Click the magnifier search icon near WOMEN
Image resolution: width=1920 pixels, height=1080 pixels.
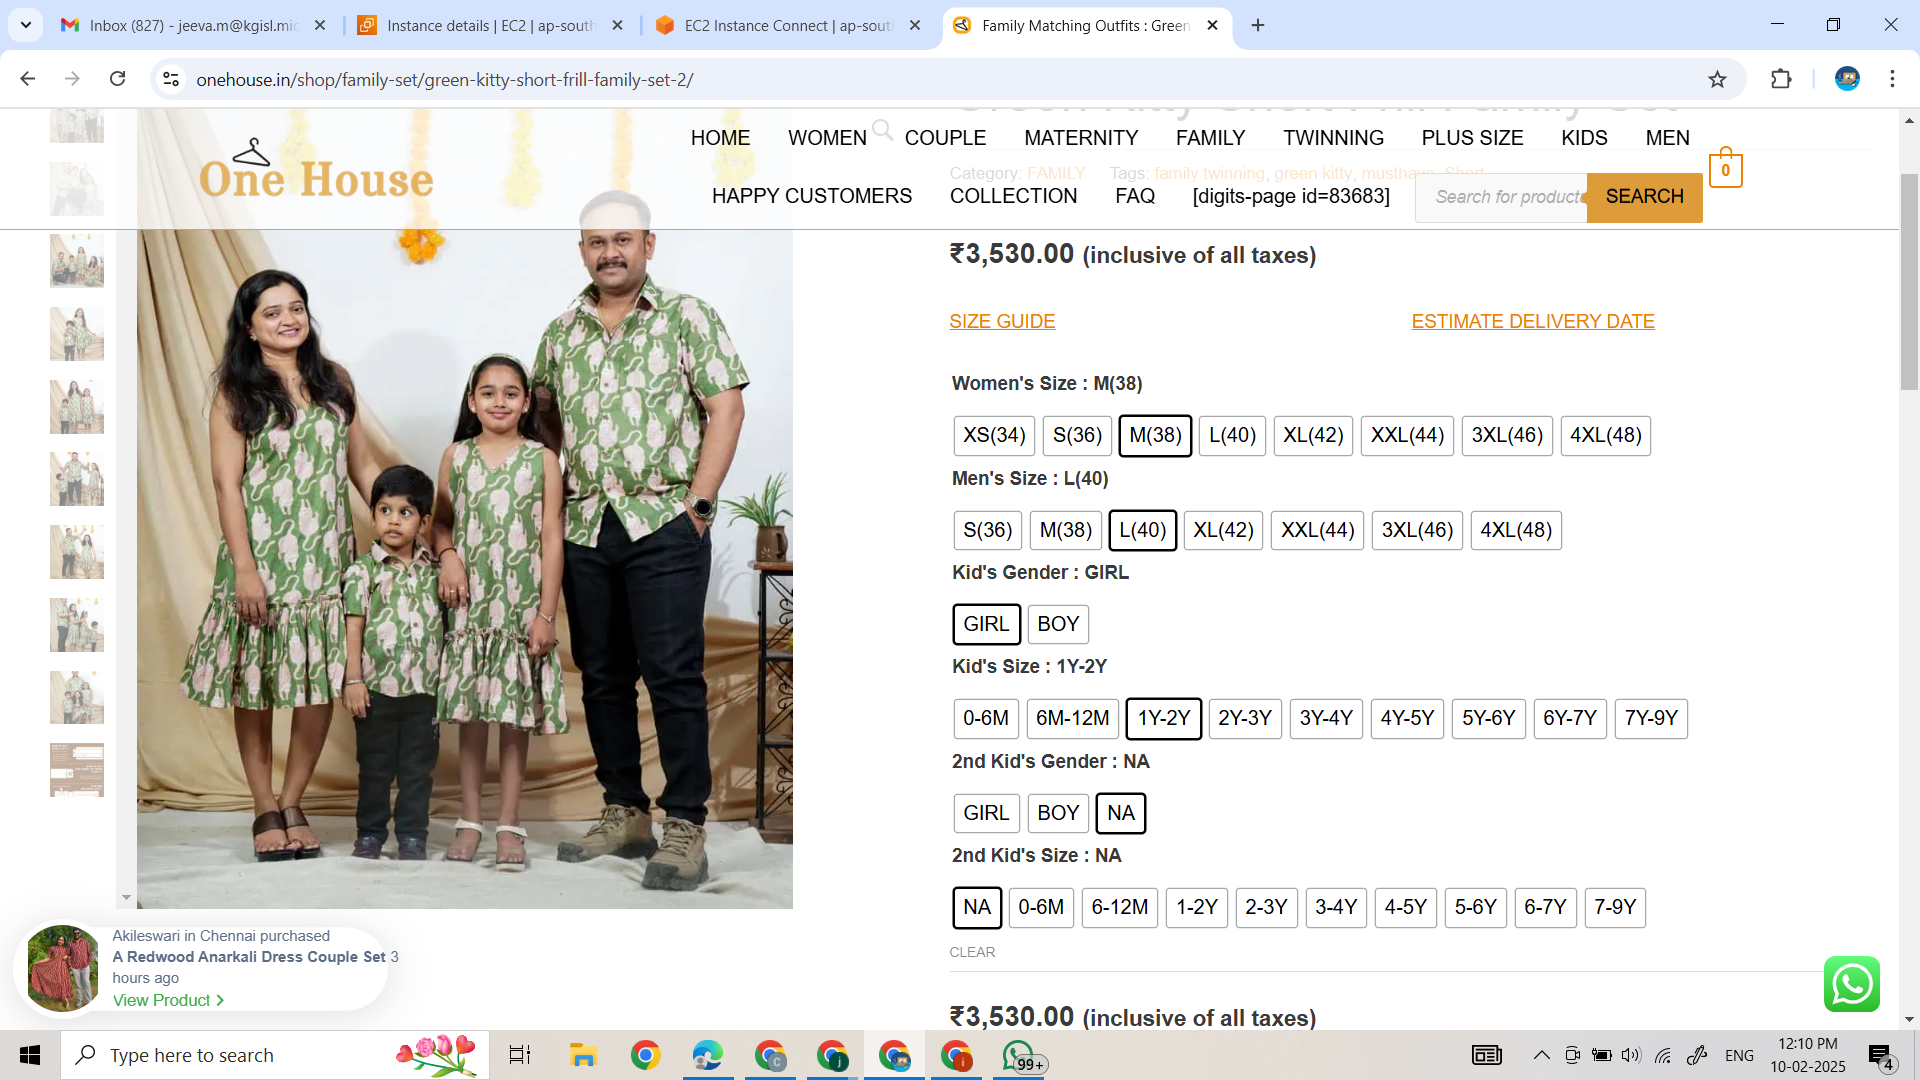(x=881, y=129)
